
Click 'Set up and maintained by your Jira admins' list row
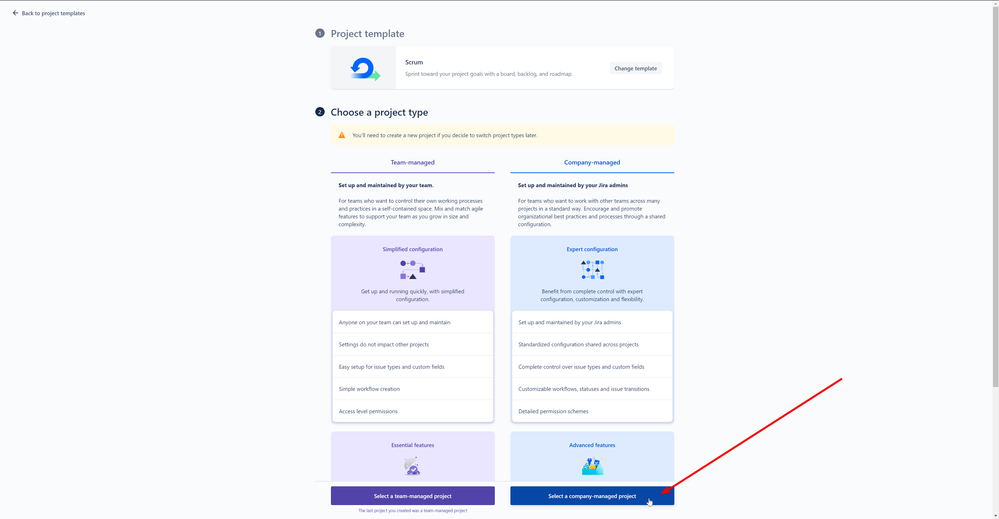click(592, 322)
